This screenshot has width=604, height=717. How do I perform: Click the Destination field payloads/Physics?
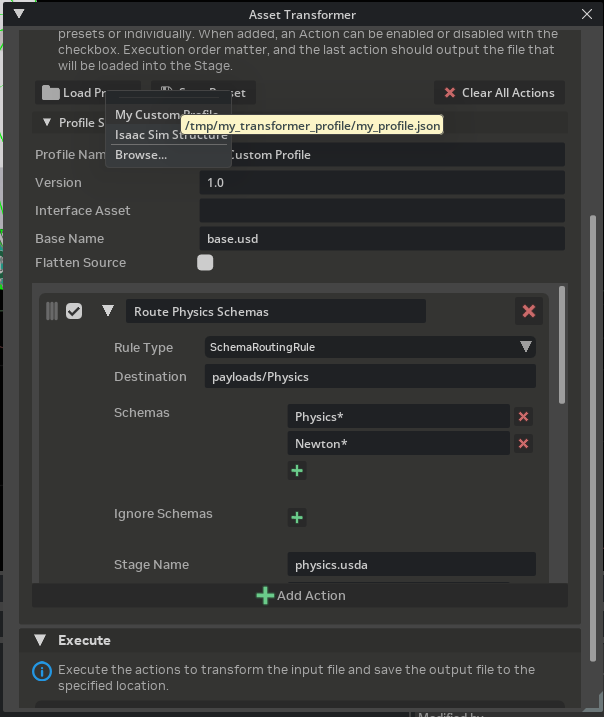coord(370,376)
